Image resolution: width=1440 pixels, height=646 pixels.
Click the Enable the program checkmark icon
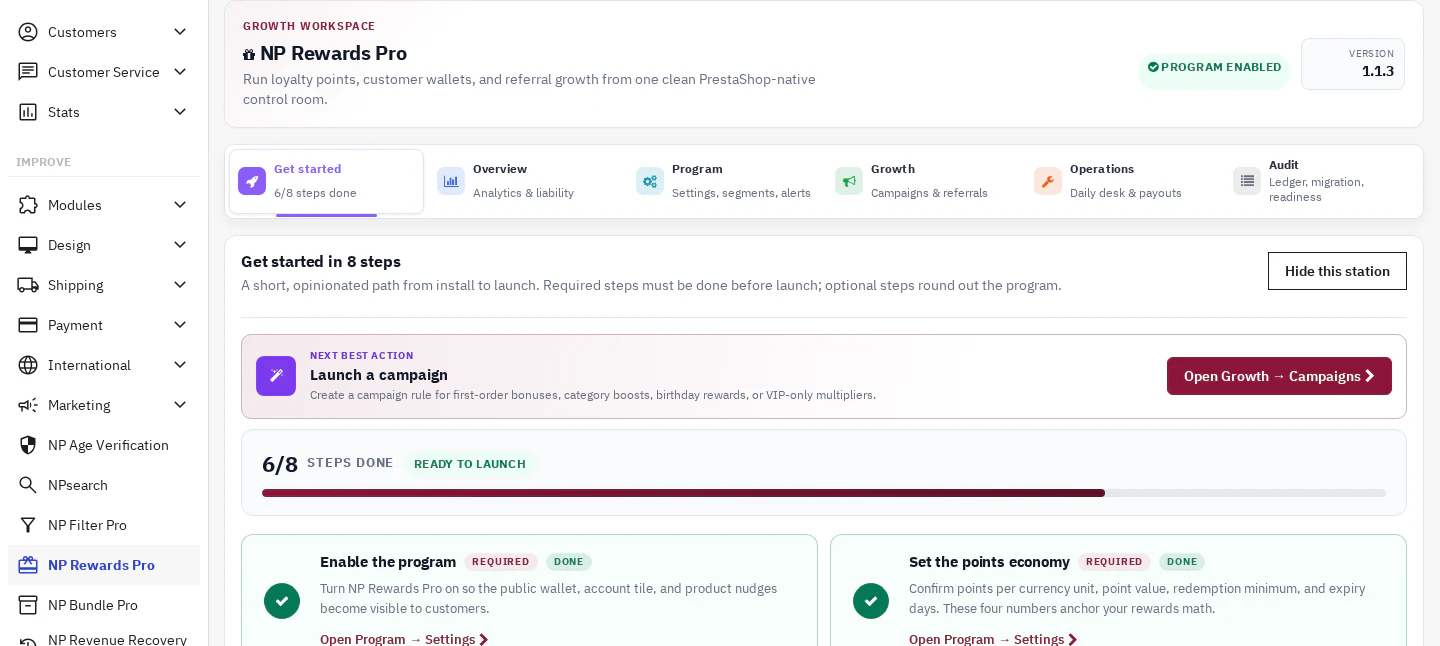(x=282, y=601)
